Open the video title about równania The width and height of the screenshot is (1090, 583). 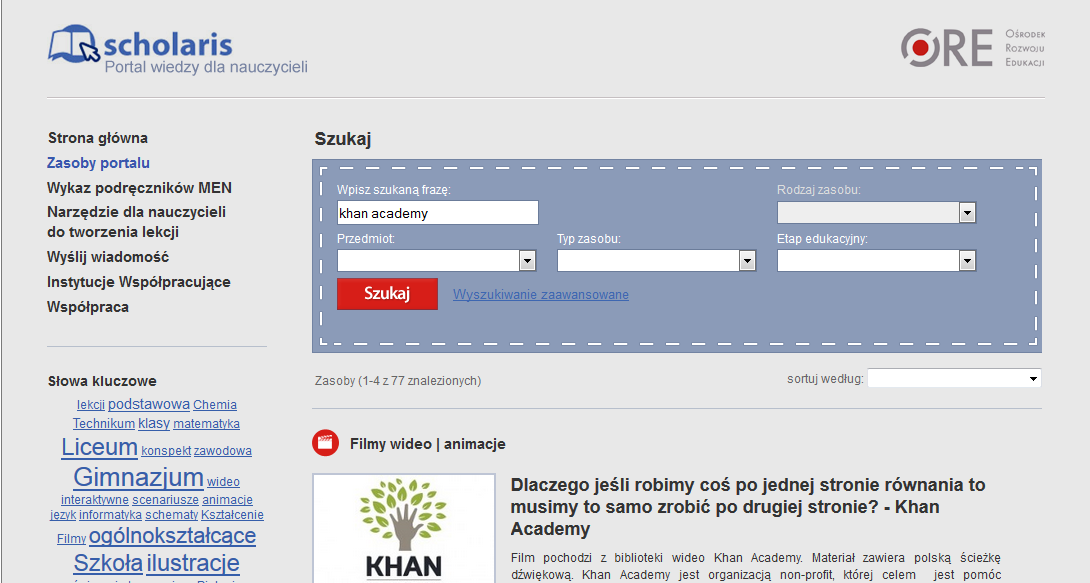(x=748, y=507)
